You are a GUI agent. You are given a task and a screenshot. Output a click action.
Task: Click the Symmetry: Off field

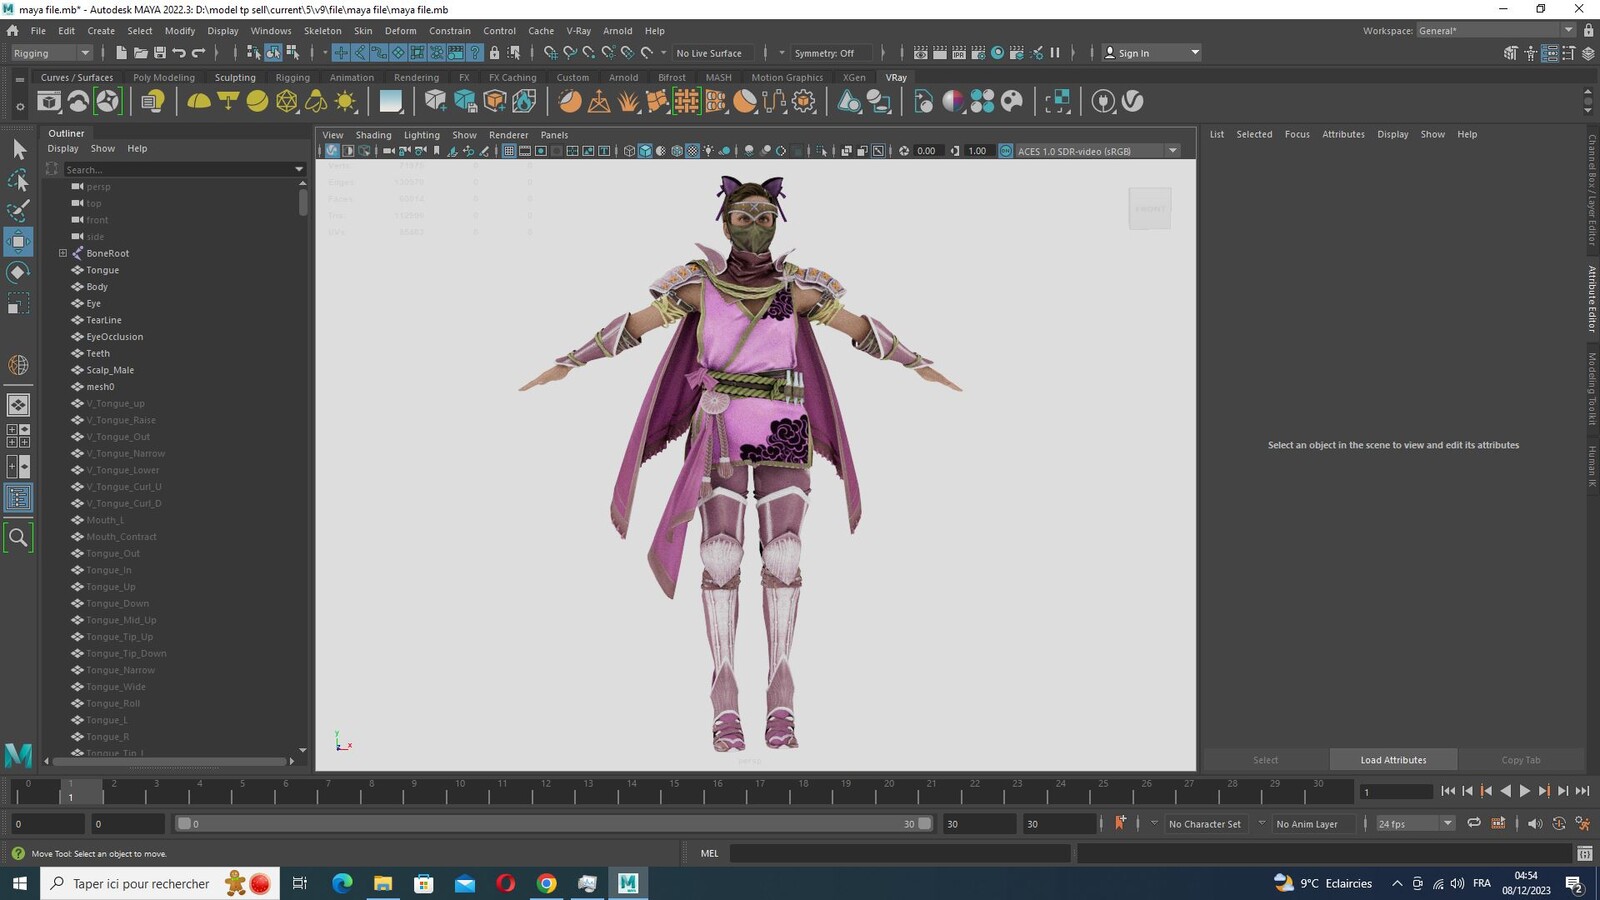[830, 53]
